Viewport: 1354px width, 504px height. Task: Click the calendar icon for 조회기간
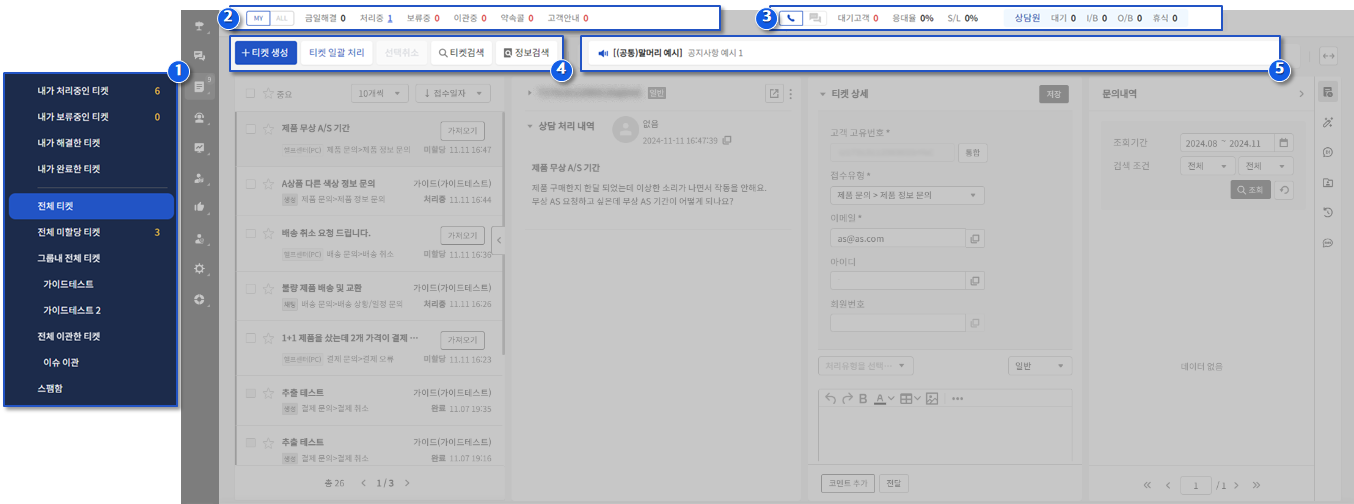click(1284, 142)
